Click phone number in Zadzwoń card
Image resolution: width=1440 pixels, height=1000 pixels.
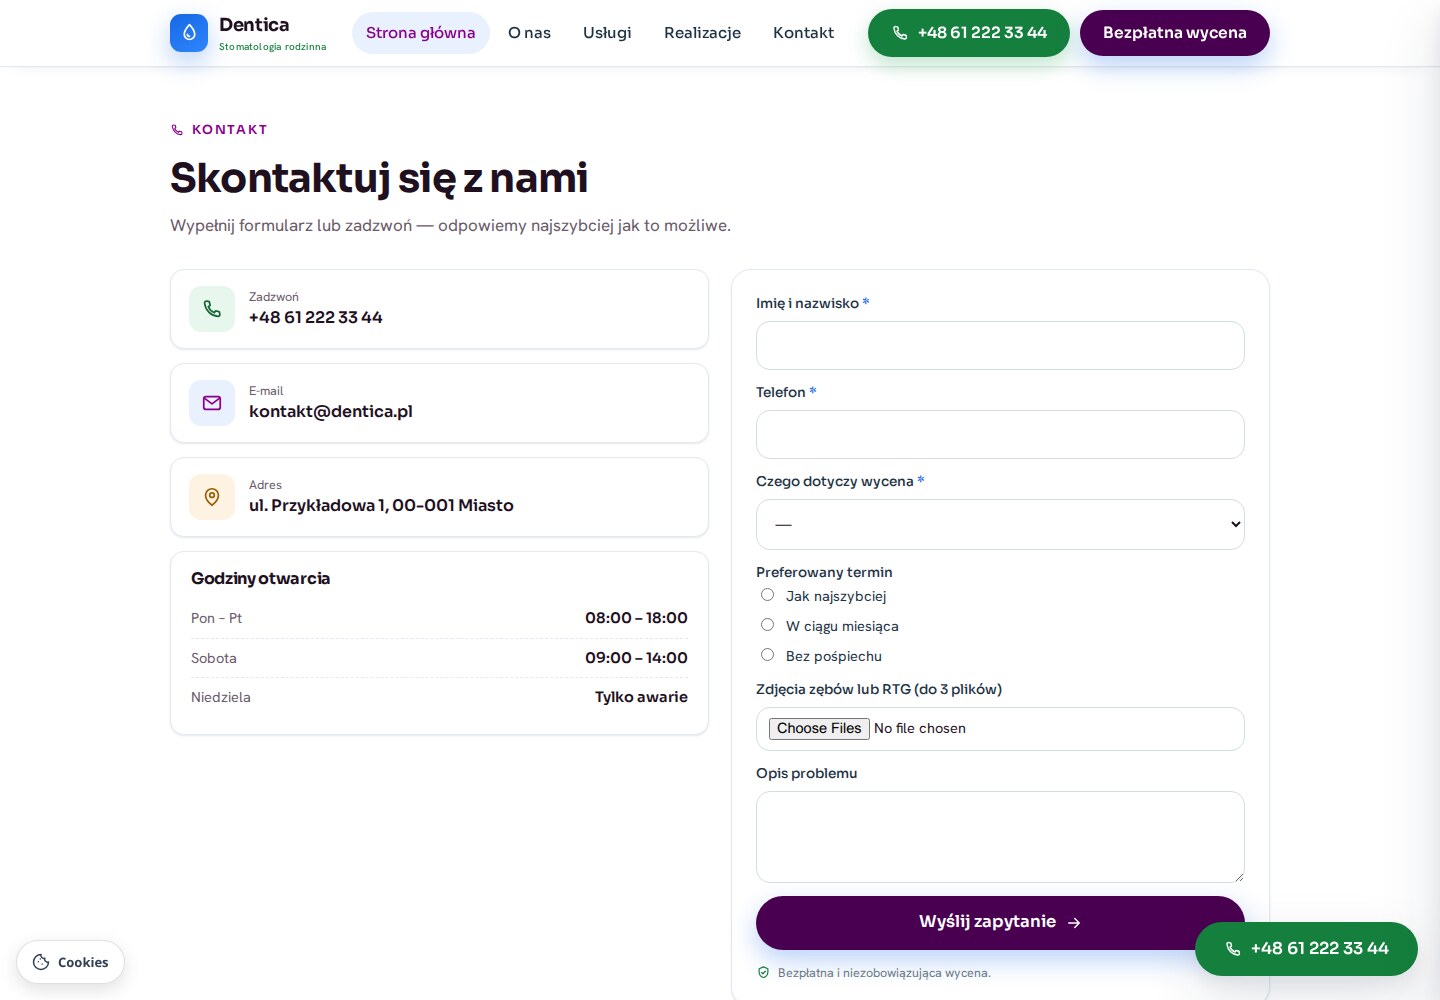click(316, 317)
